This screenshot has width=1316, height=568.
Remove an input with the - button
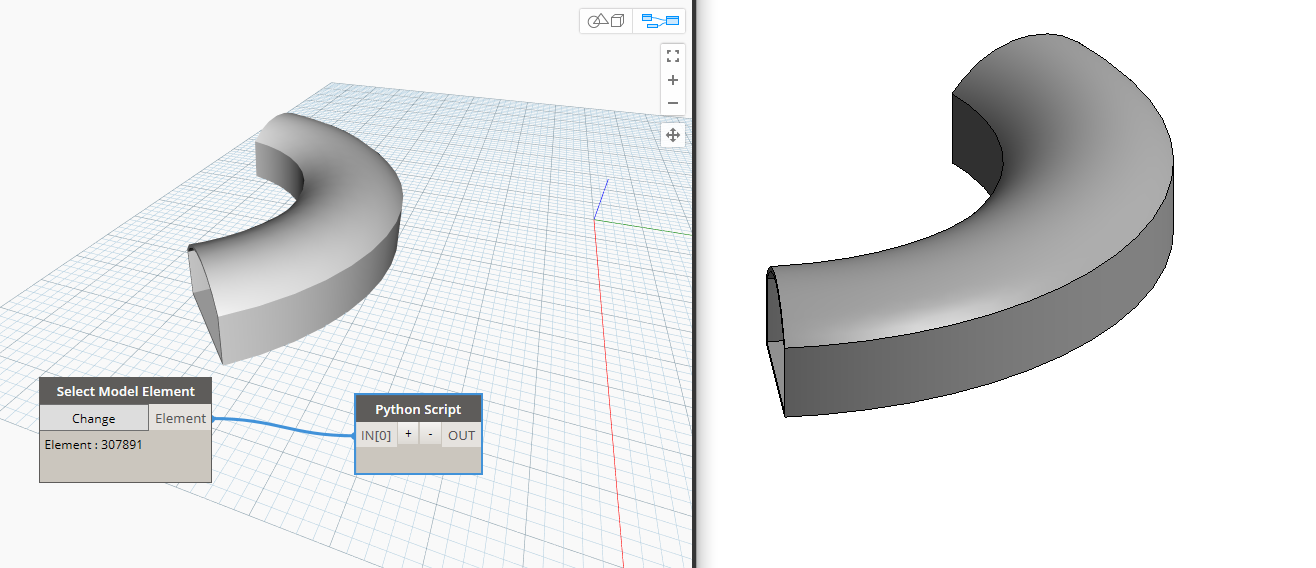pyautogui.click(x=430, y=435)
